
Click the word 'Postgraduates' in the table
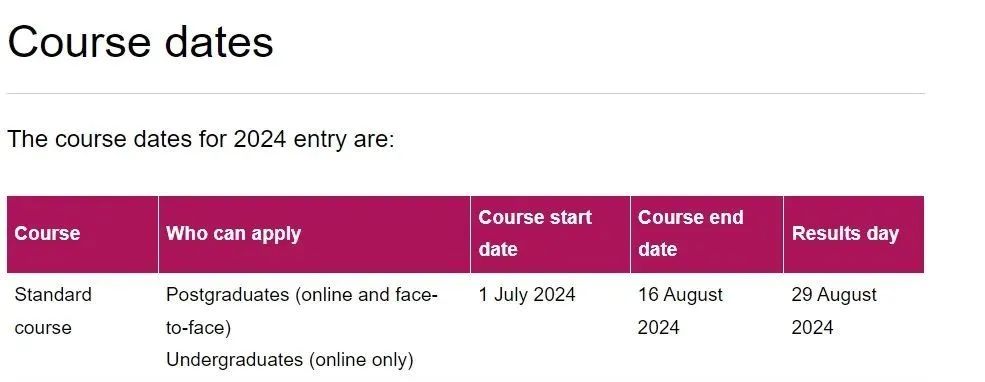[x=226, y=295]
